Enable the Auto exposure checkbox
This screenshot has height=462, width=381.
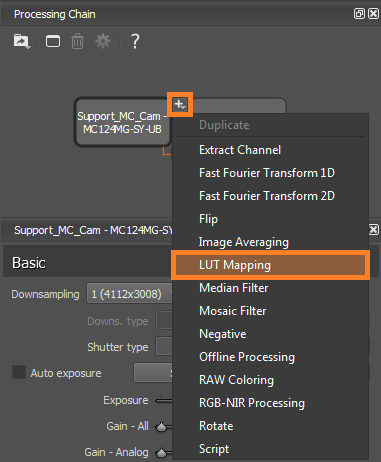[x=19, y=372]
